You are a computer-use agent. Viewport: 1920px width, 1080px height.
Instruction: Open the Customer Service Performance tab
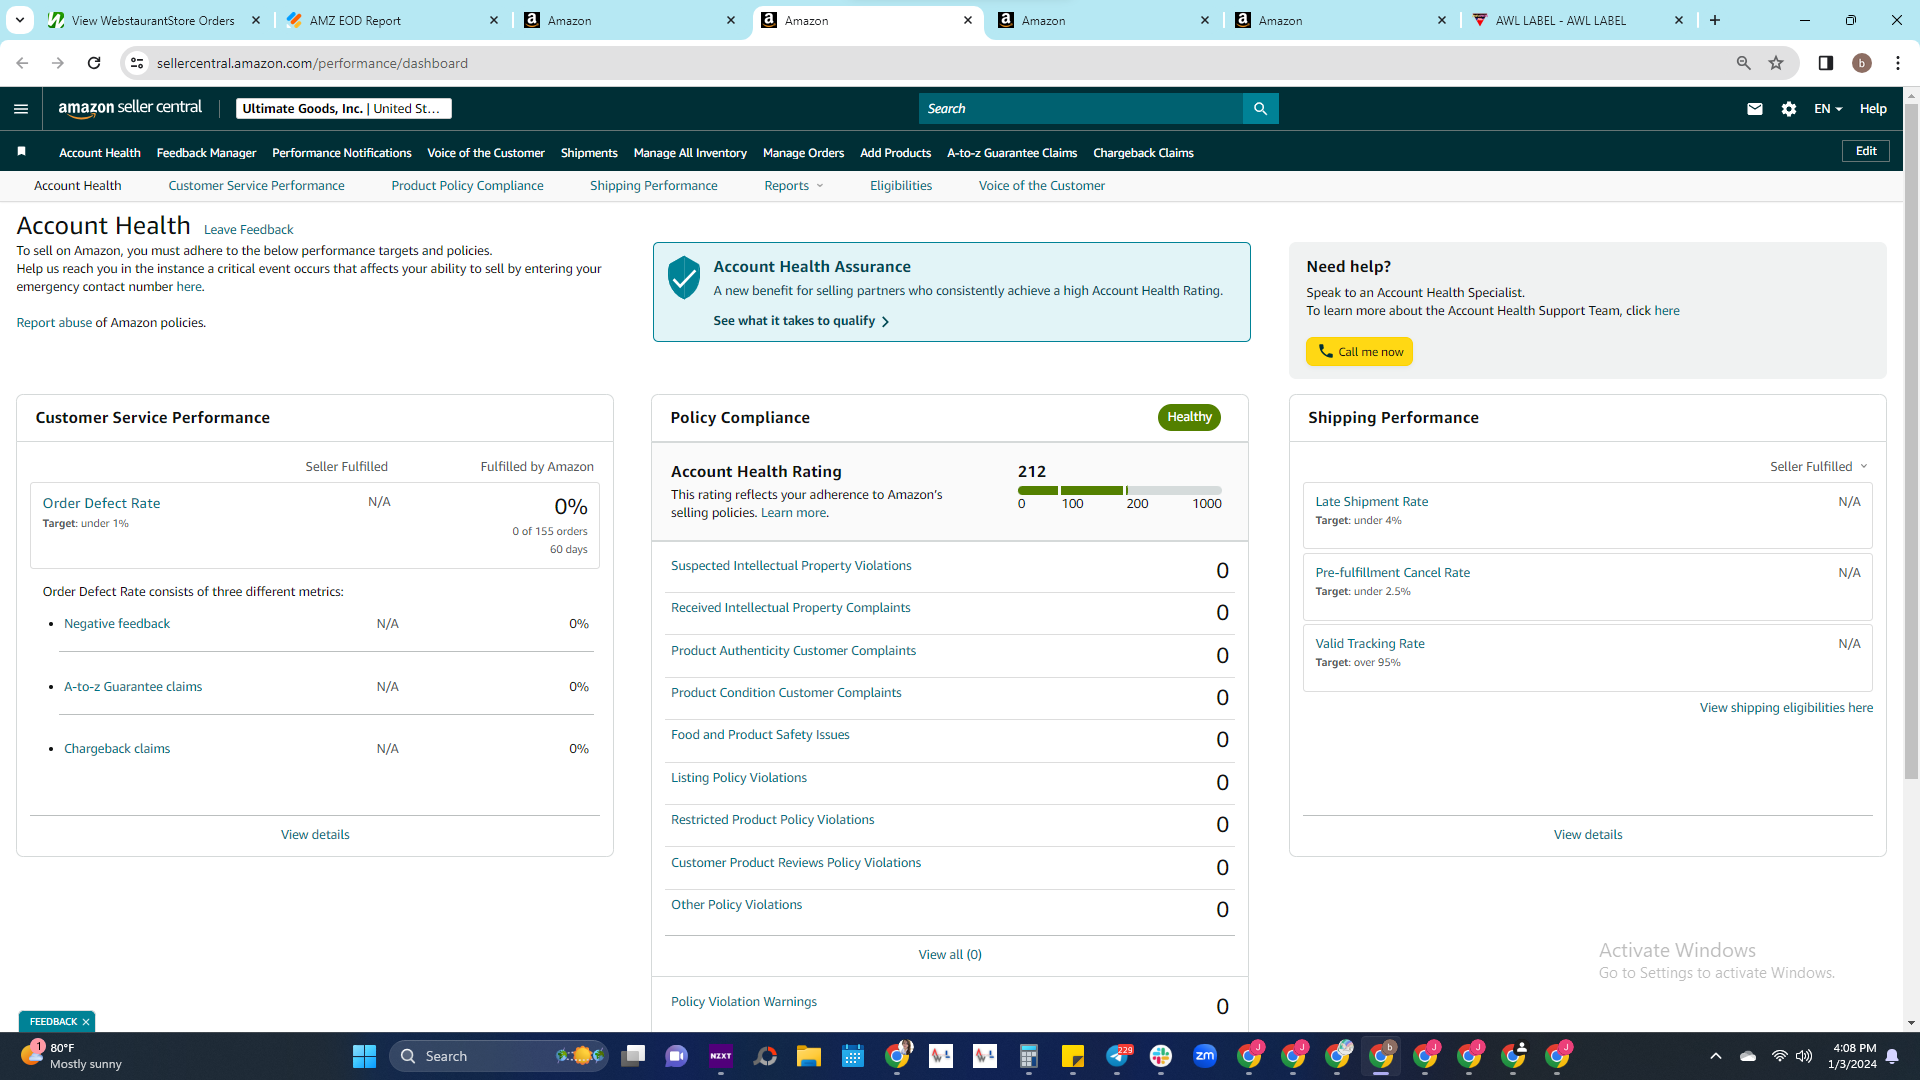(256, 186)
